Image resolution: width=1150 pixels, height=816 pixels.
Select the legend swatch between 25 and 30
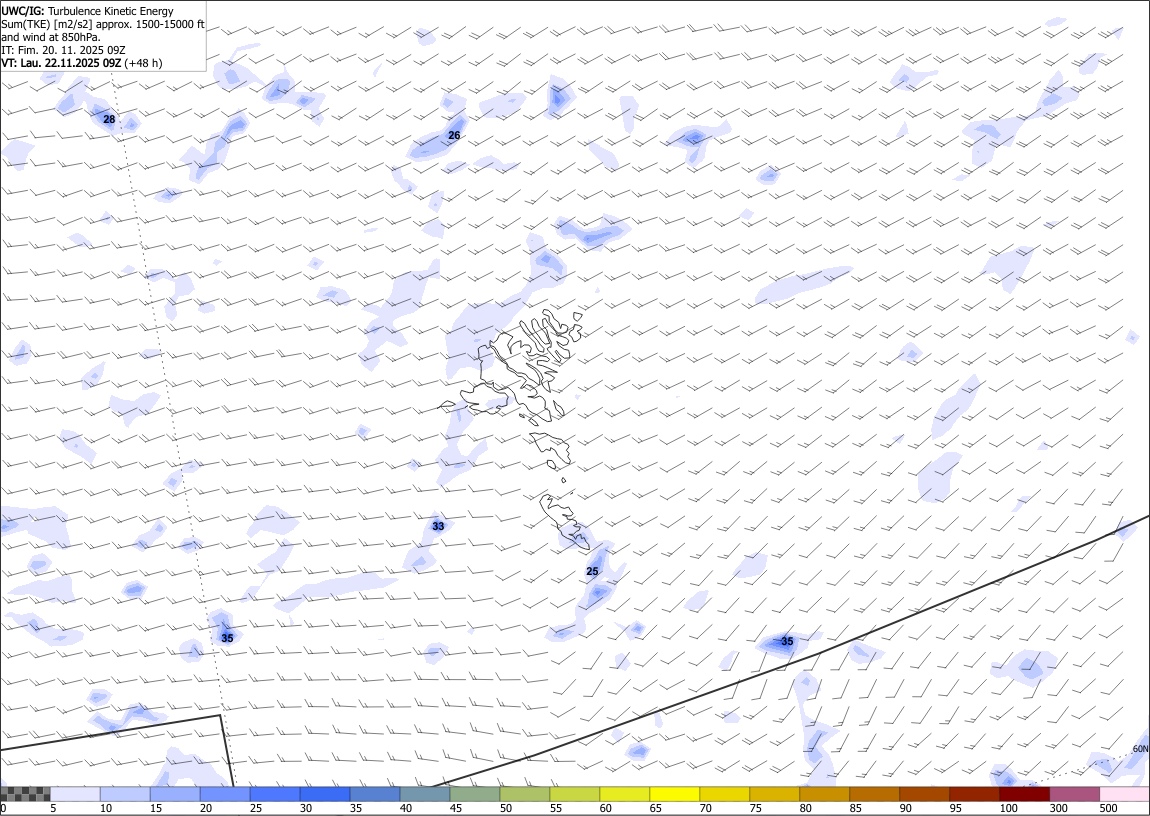coord(275,794)
